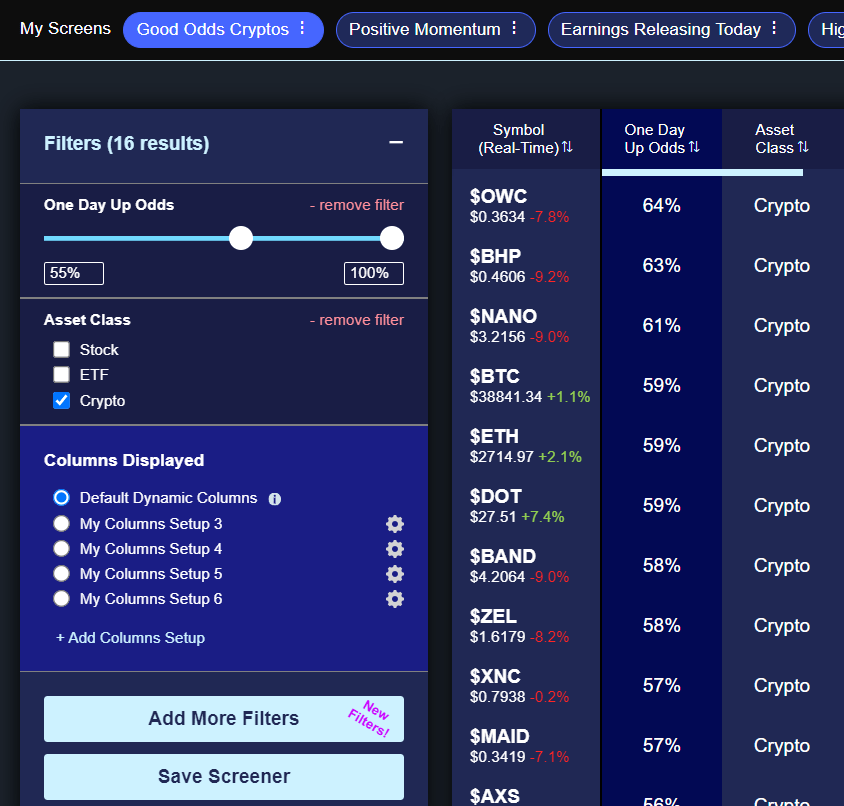Screen dimensions: 844x806
Task: Open settings gear for My Columns Setup 4
Action: (395, 549)
